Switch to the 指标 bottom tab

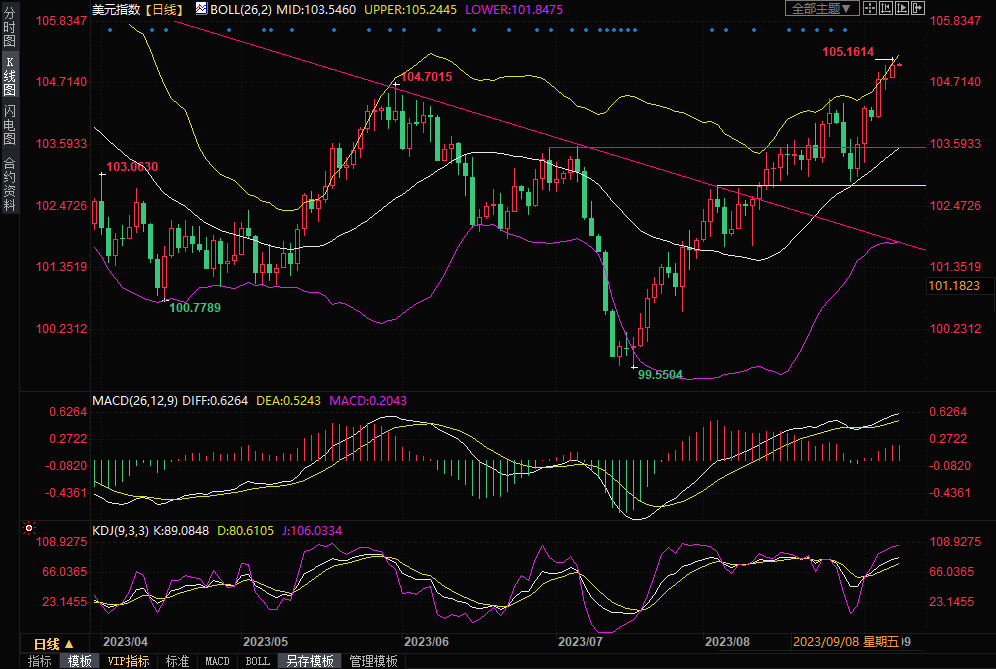[39, 661]
